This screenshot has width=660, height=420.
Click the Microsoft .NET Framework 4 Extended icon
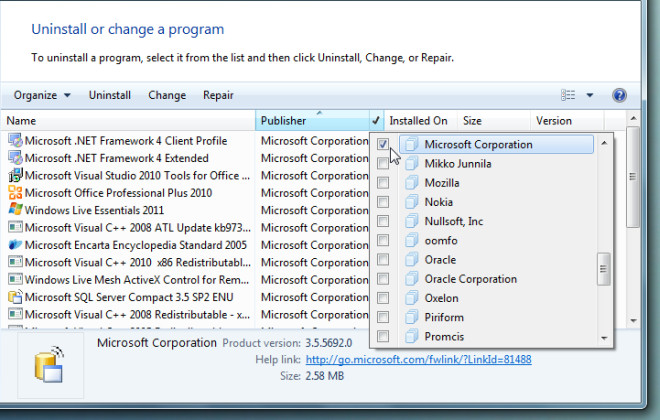(x=15, y=158)
